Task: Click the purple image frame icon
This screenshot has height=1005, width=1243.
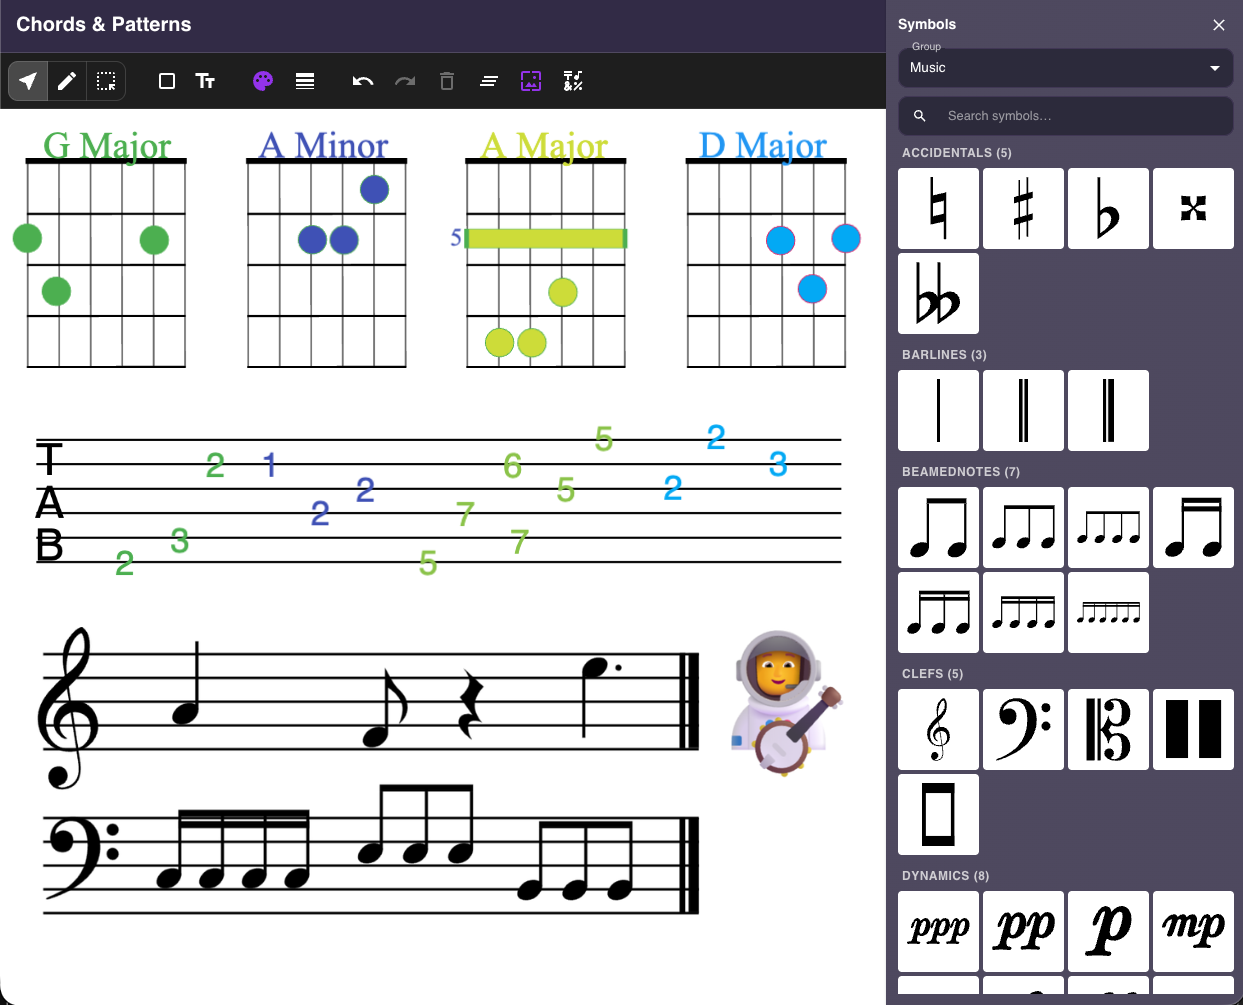Action: 531,81
